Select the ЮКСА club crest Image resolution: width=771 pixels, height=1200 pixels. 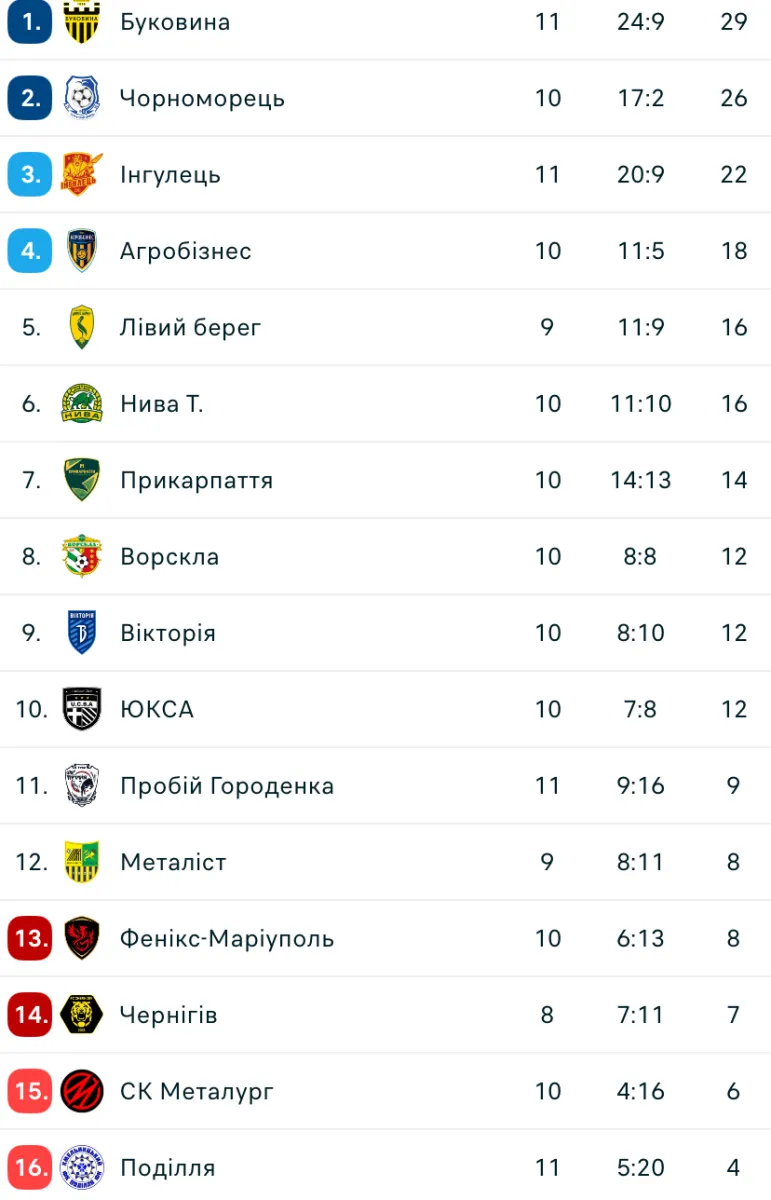click(82, 709)
